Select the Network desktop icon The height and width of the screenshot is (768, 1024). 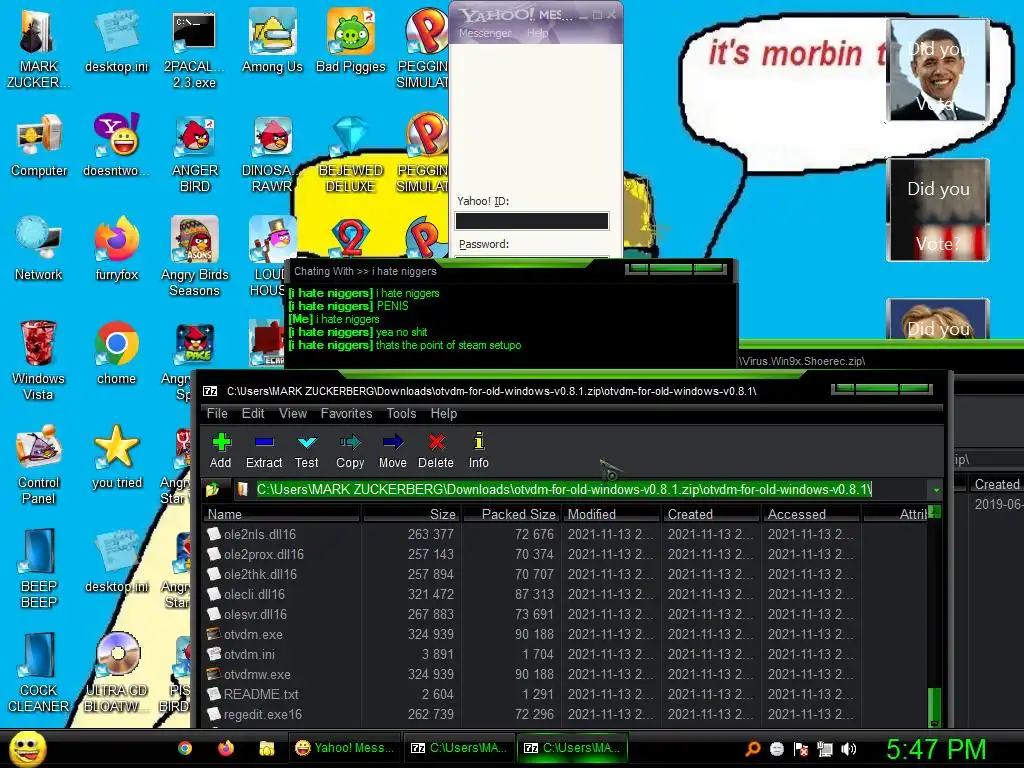(x=39, y=249)
